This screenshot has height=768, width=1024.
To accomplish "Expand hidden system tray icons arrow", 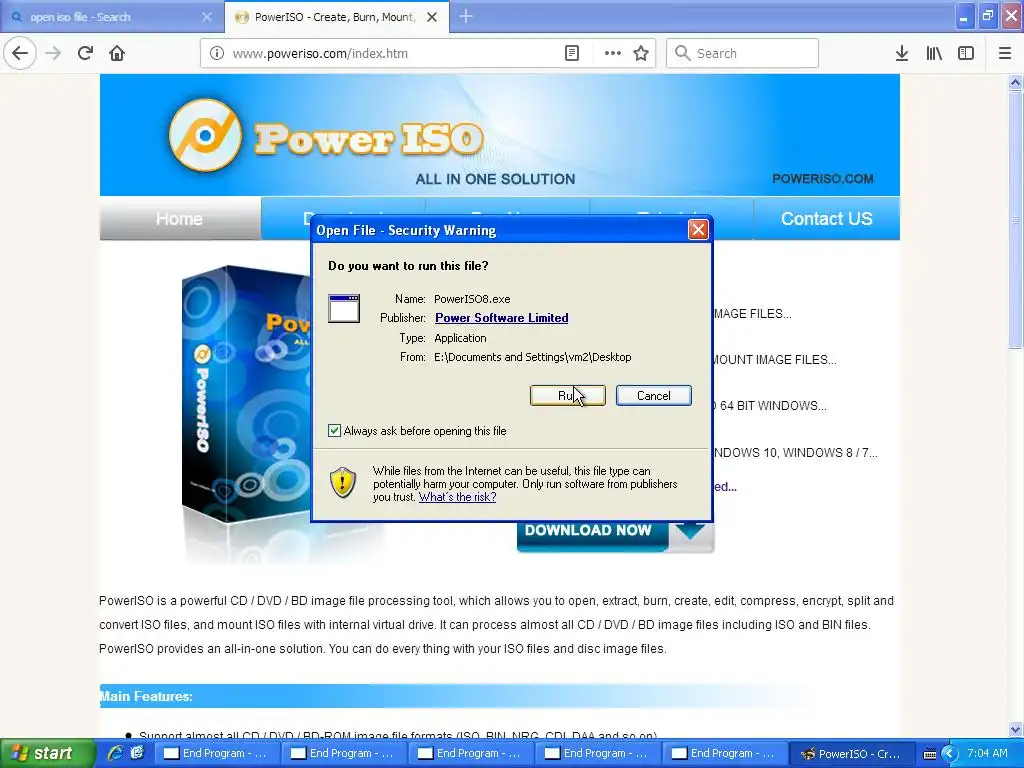I will [949, 754].
